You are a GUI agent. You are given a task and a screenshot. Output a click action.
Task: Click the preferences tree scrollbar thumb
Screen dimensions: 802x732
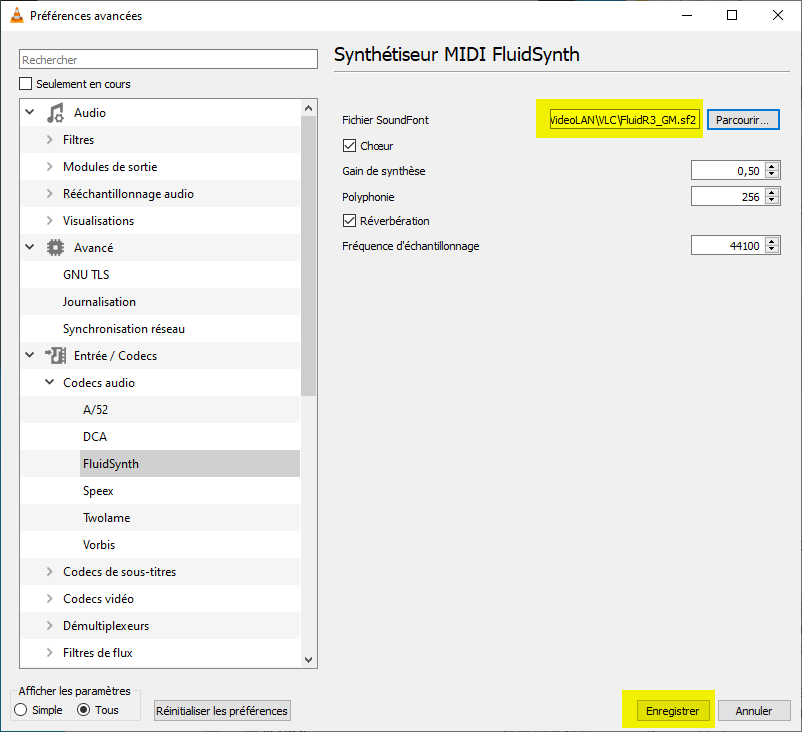(x=308, y=256)
